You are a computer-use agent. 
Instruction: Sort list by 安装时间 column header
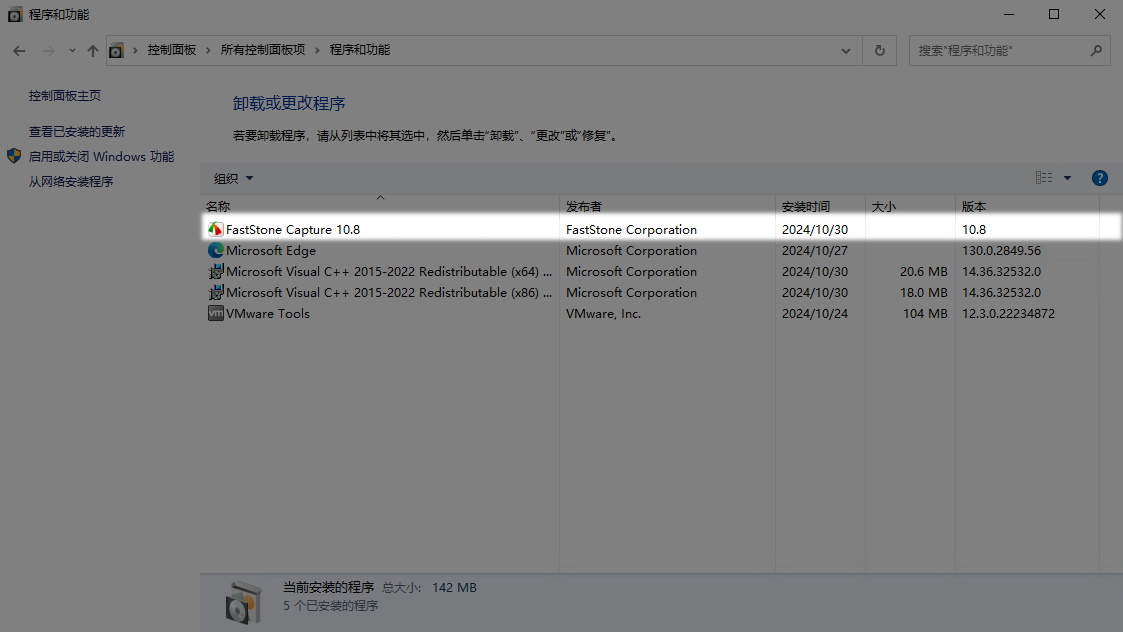click(x=805, y=206)
